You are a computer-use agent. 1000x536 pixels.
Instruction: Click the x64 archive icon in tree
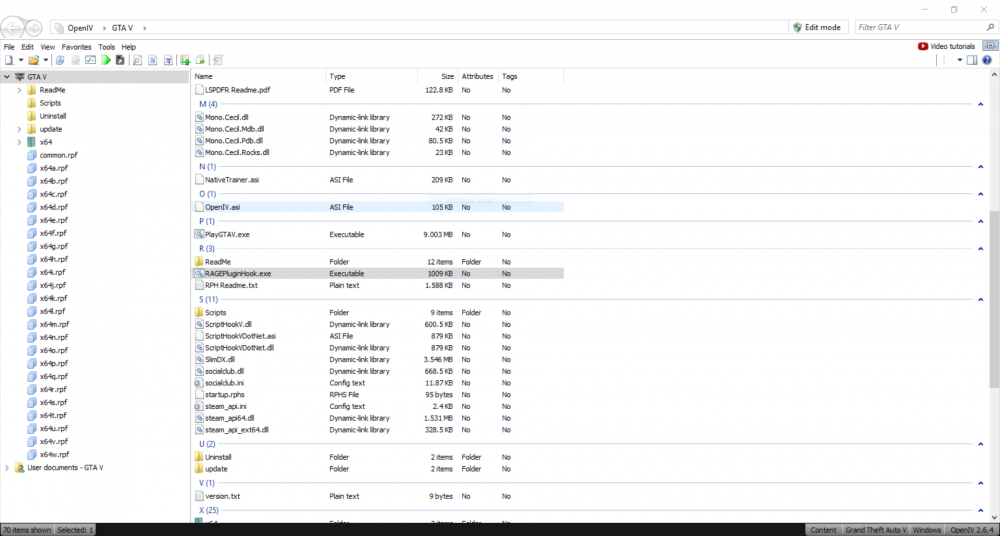coord(32,142)
